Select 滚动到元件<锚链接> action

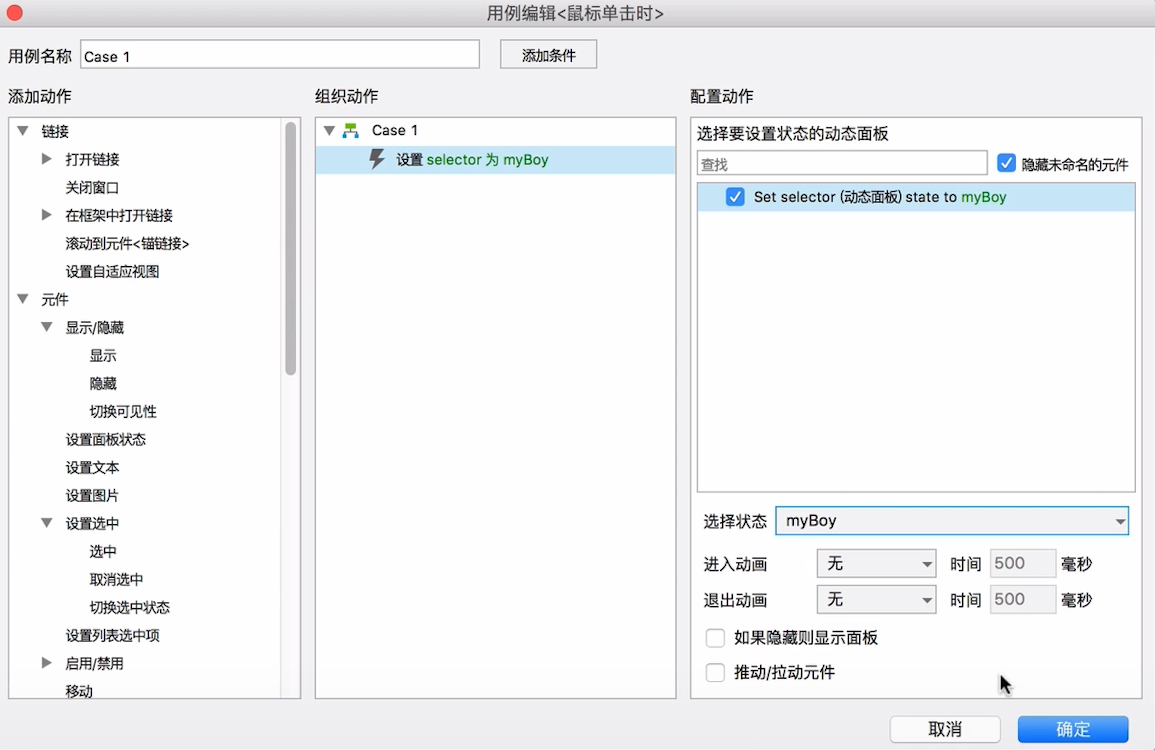point(127,244)
